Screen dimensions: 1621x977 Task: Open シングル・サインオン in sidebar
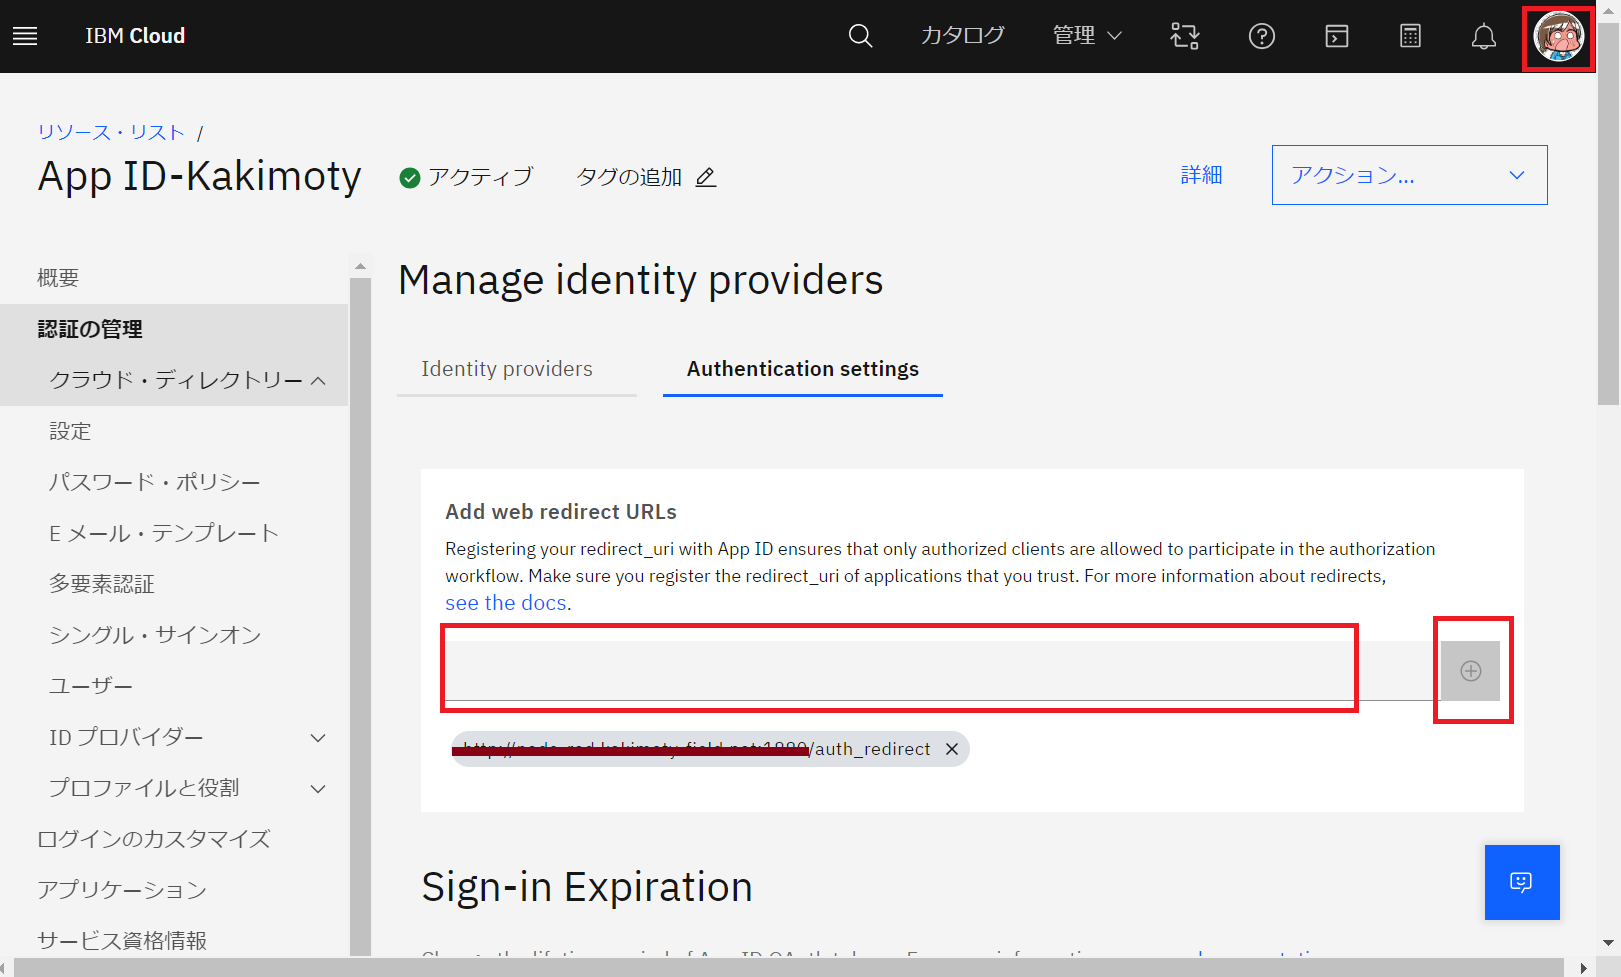(155, 635)
